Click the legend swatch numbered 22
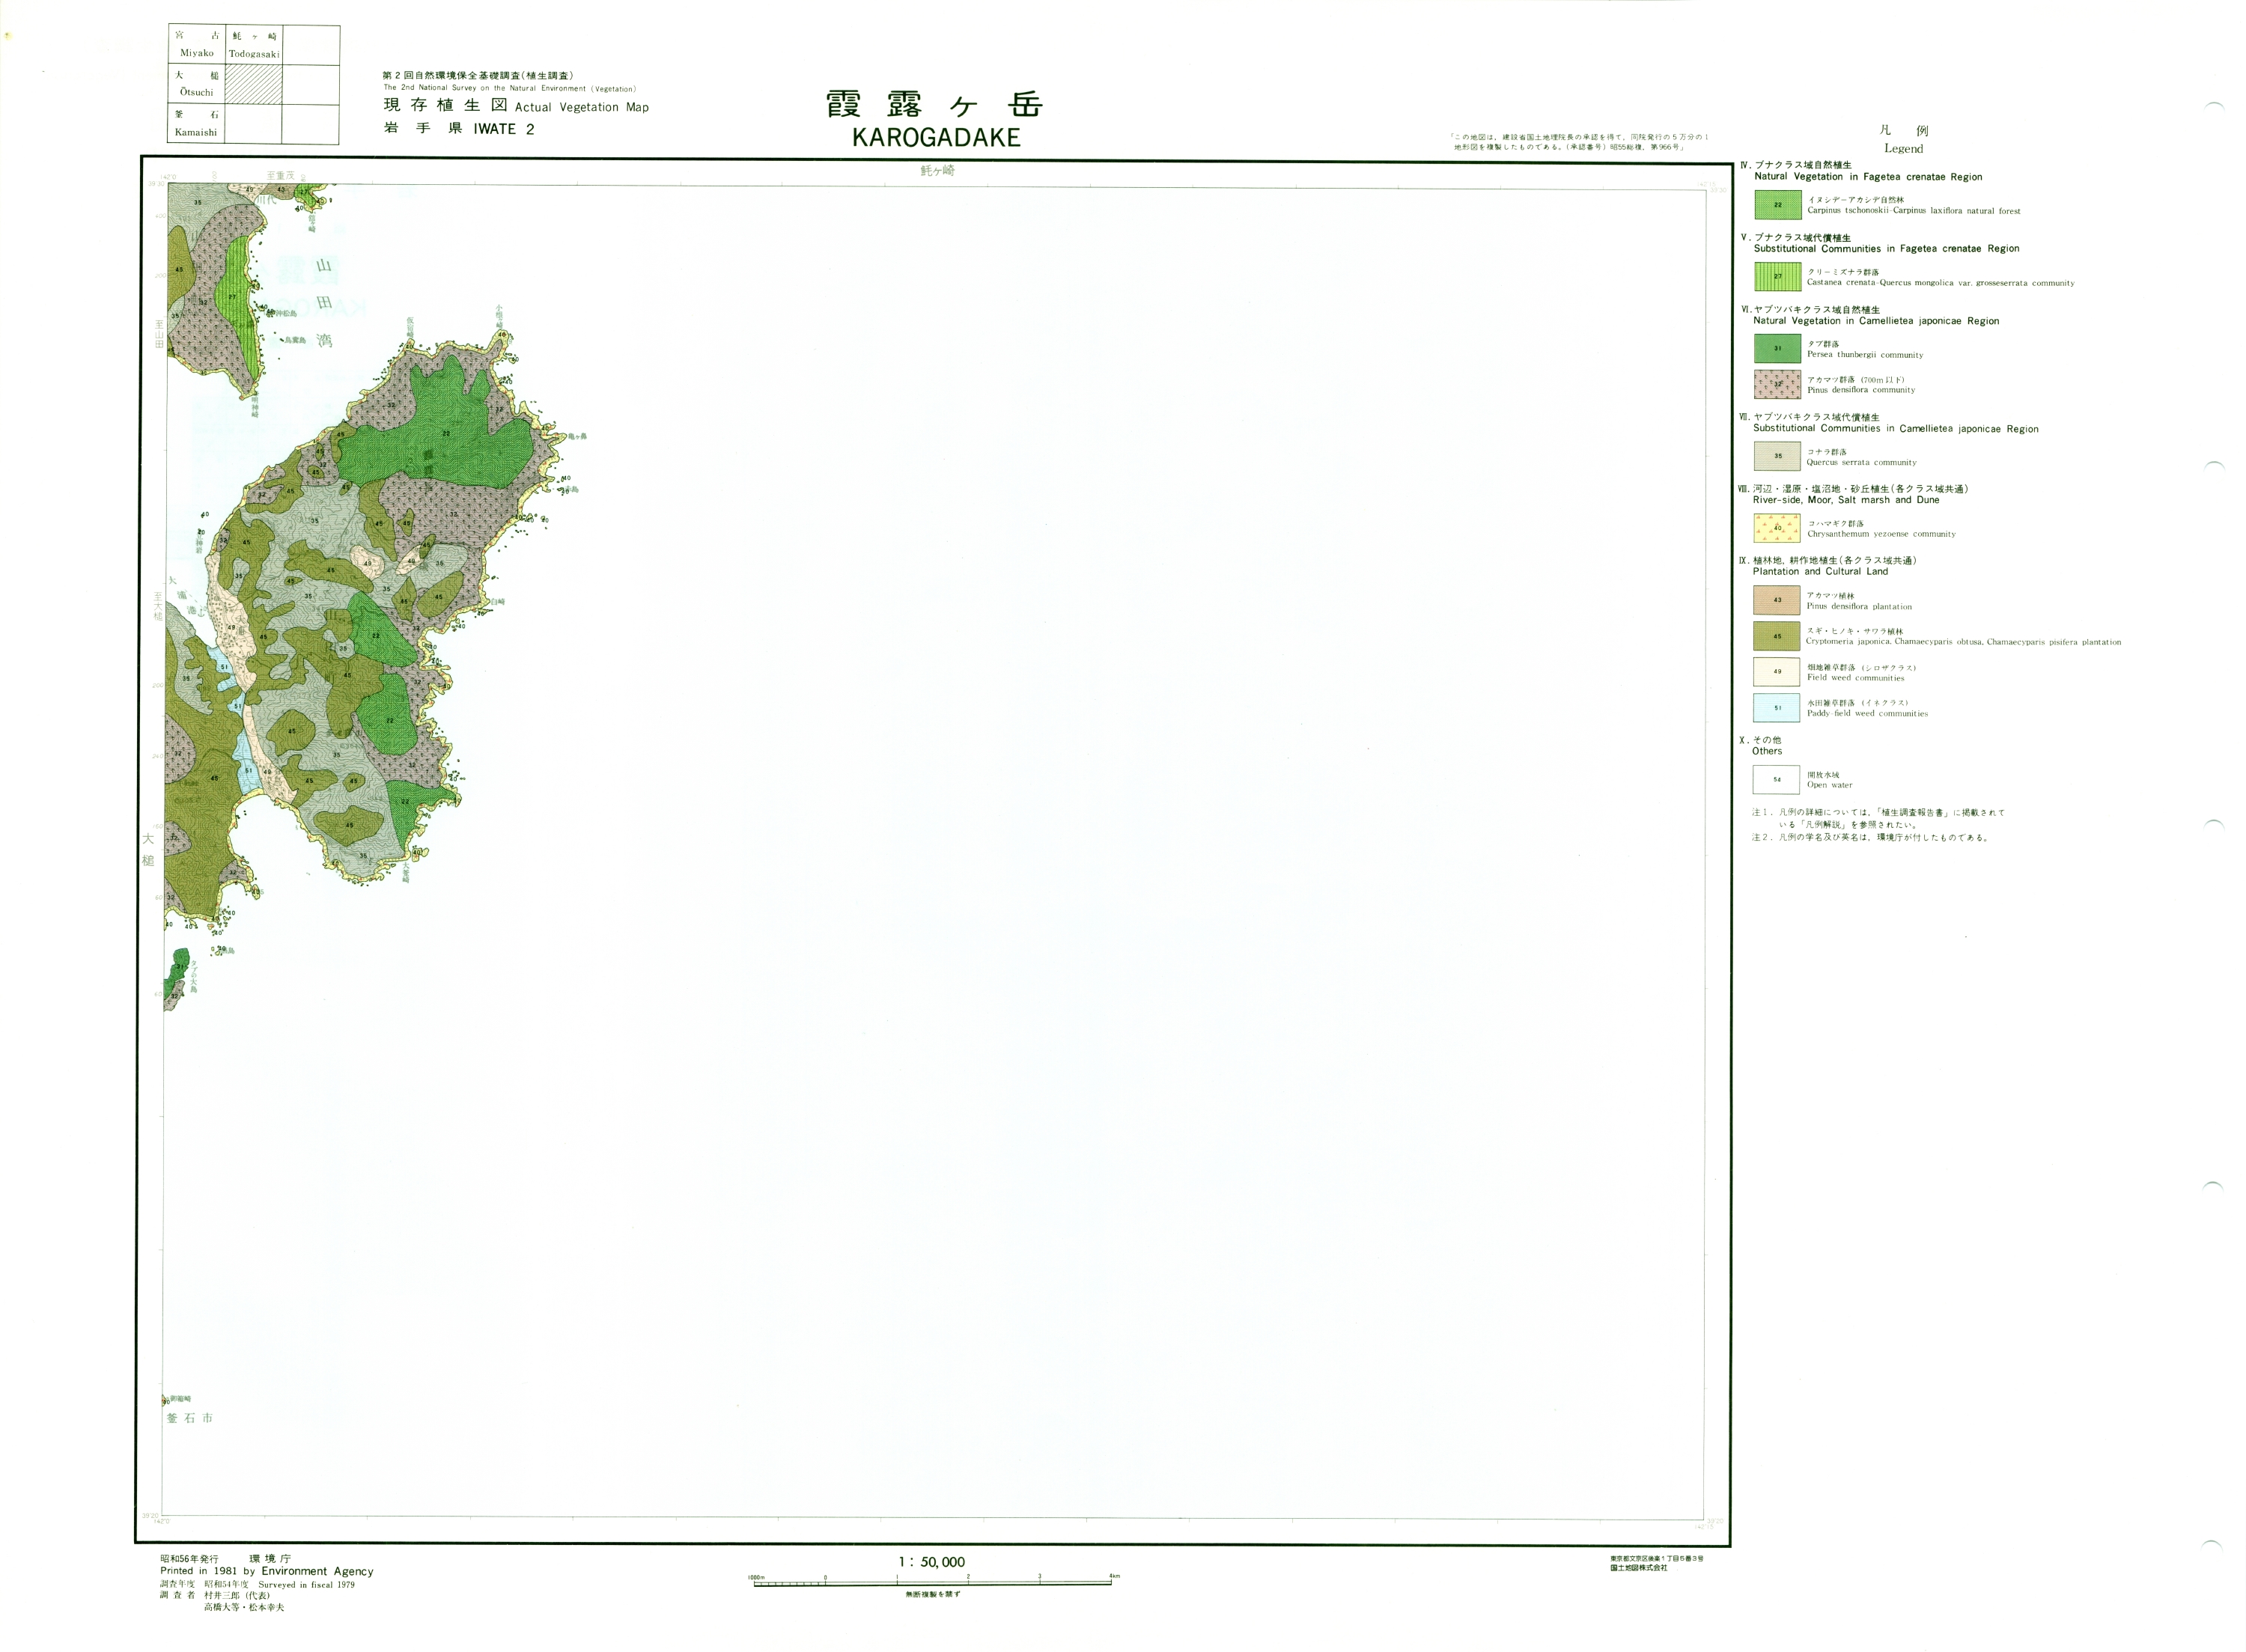This screenshot has width=2246, height=1652. pos(1777,204)
